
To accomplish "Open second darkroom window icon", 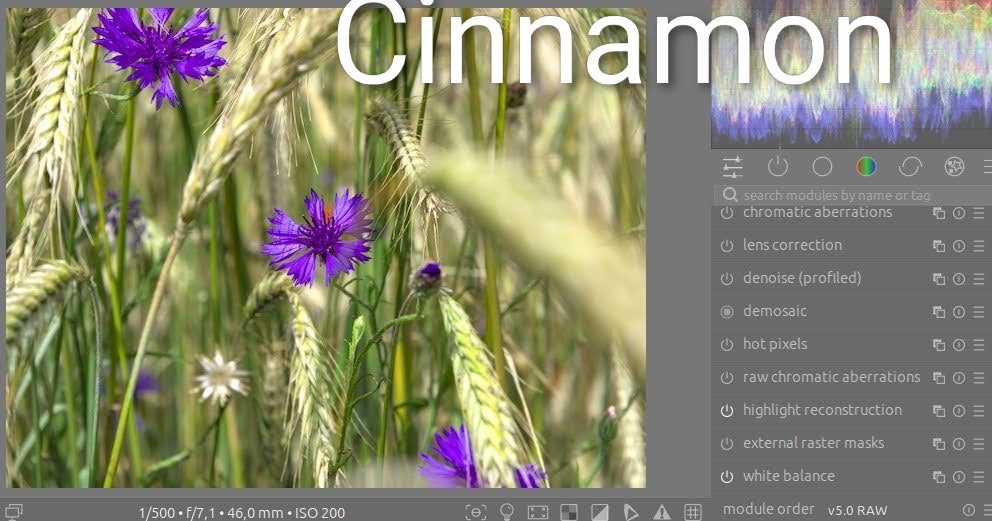I will [13, 512].
